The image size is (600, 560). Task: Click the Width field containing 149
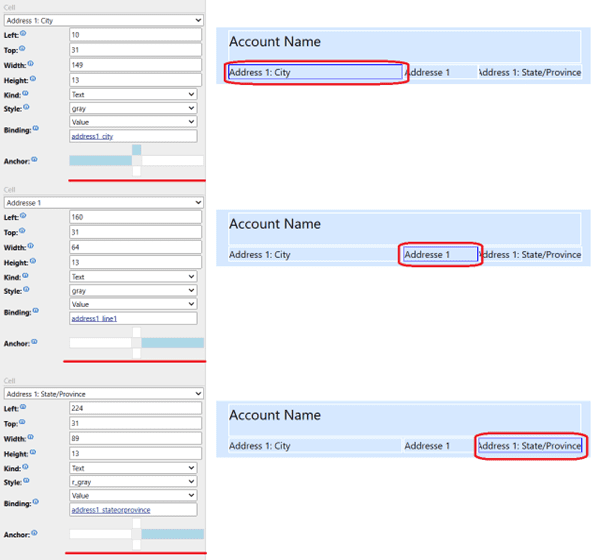click(x=133, y=65)
